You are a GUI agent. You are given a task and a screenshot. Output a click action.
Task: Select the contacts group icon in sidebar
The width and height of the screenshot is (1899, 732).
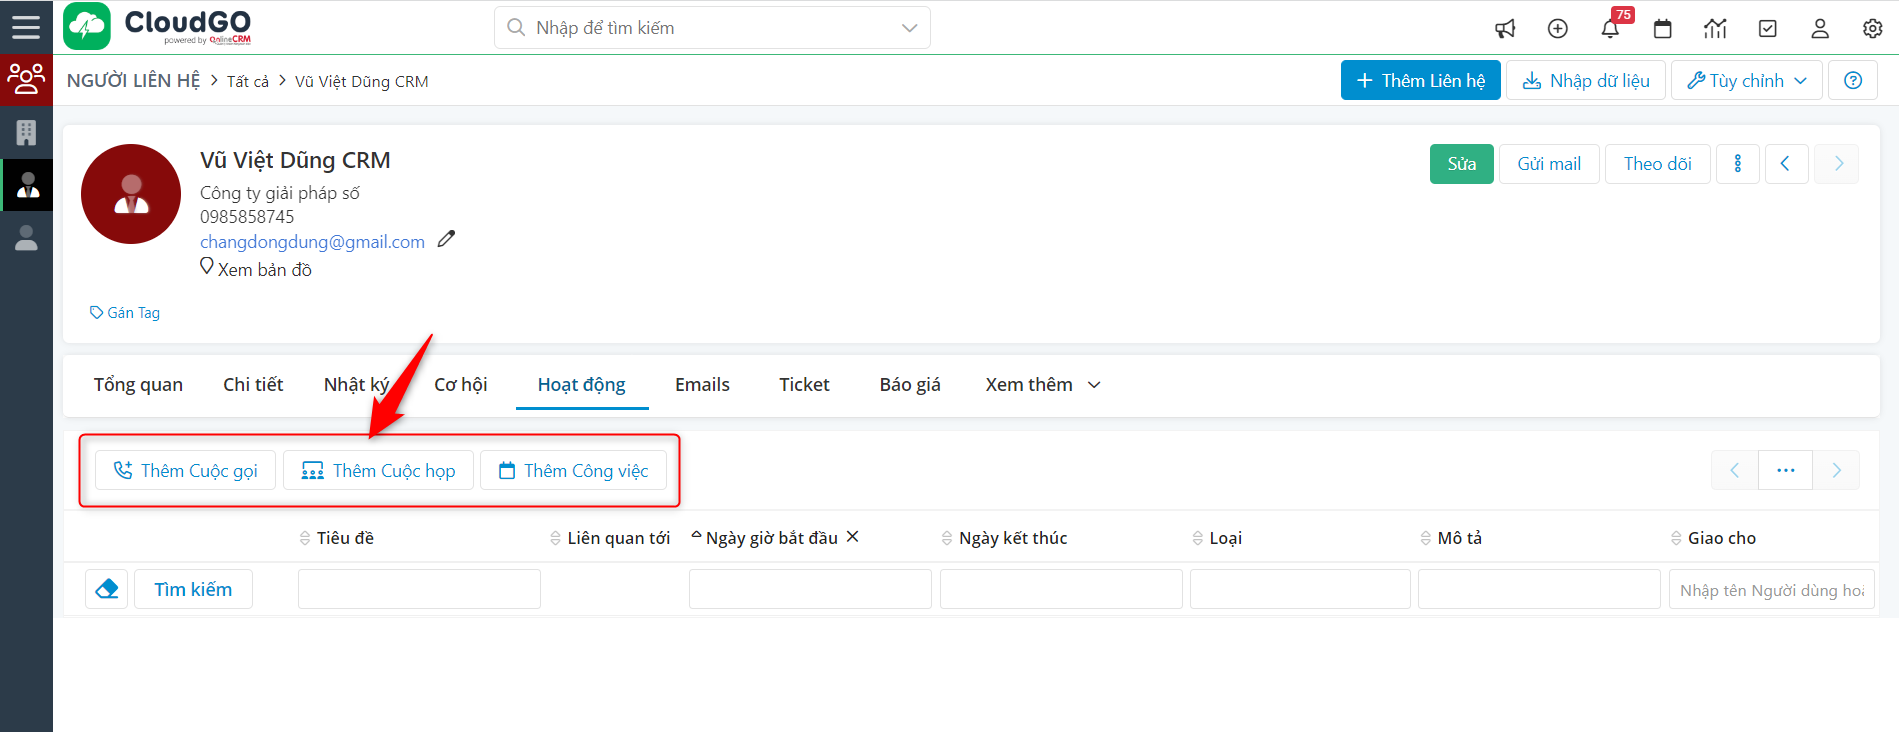pos(26,79)
